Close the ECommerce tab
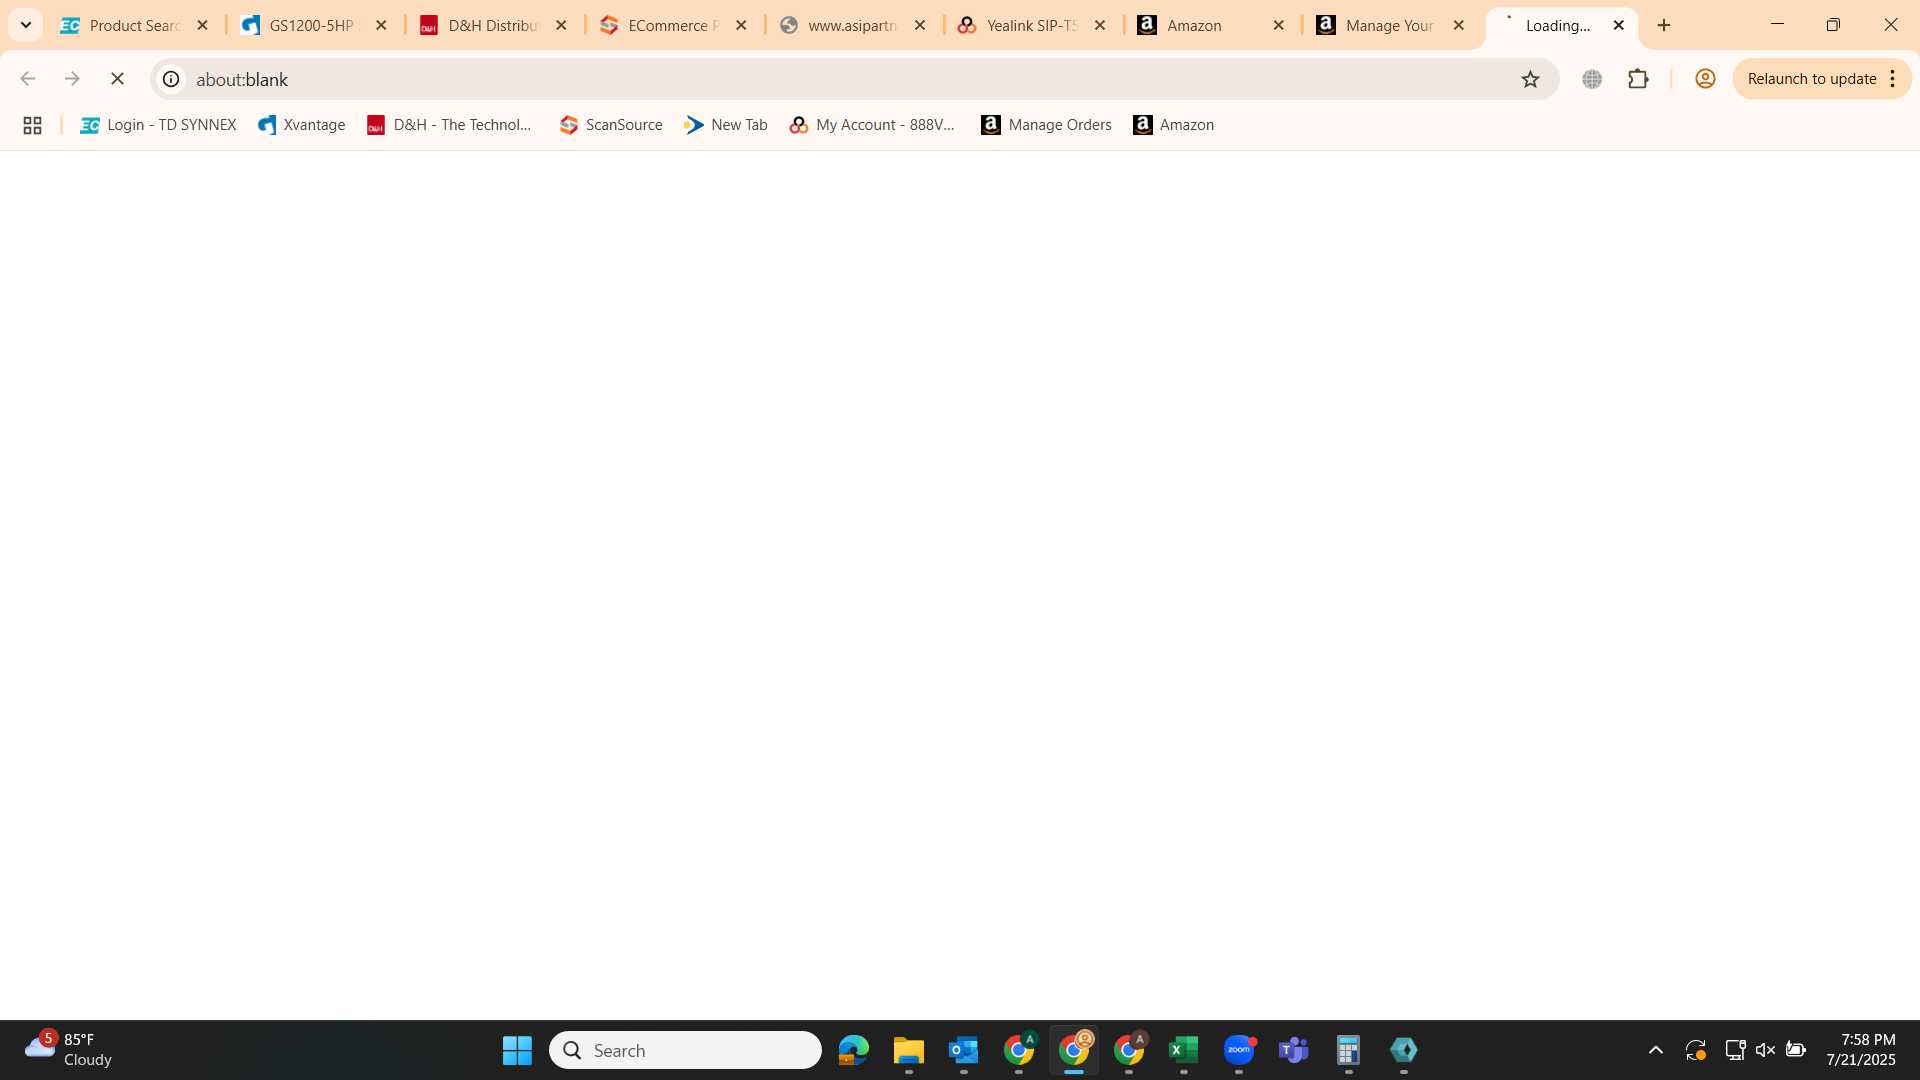1920x1080 pixels. coord(741,25)
